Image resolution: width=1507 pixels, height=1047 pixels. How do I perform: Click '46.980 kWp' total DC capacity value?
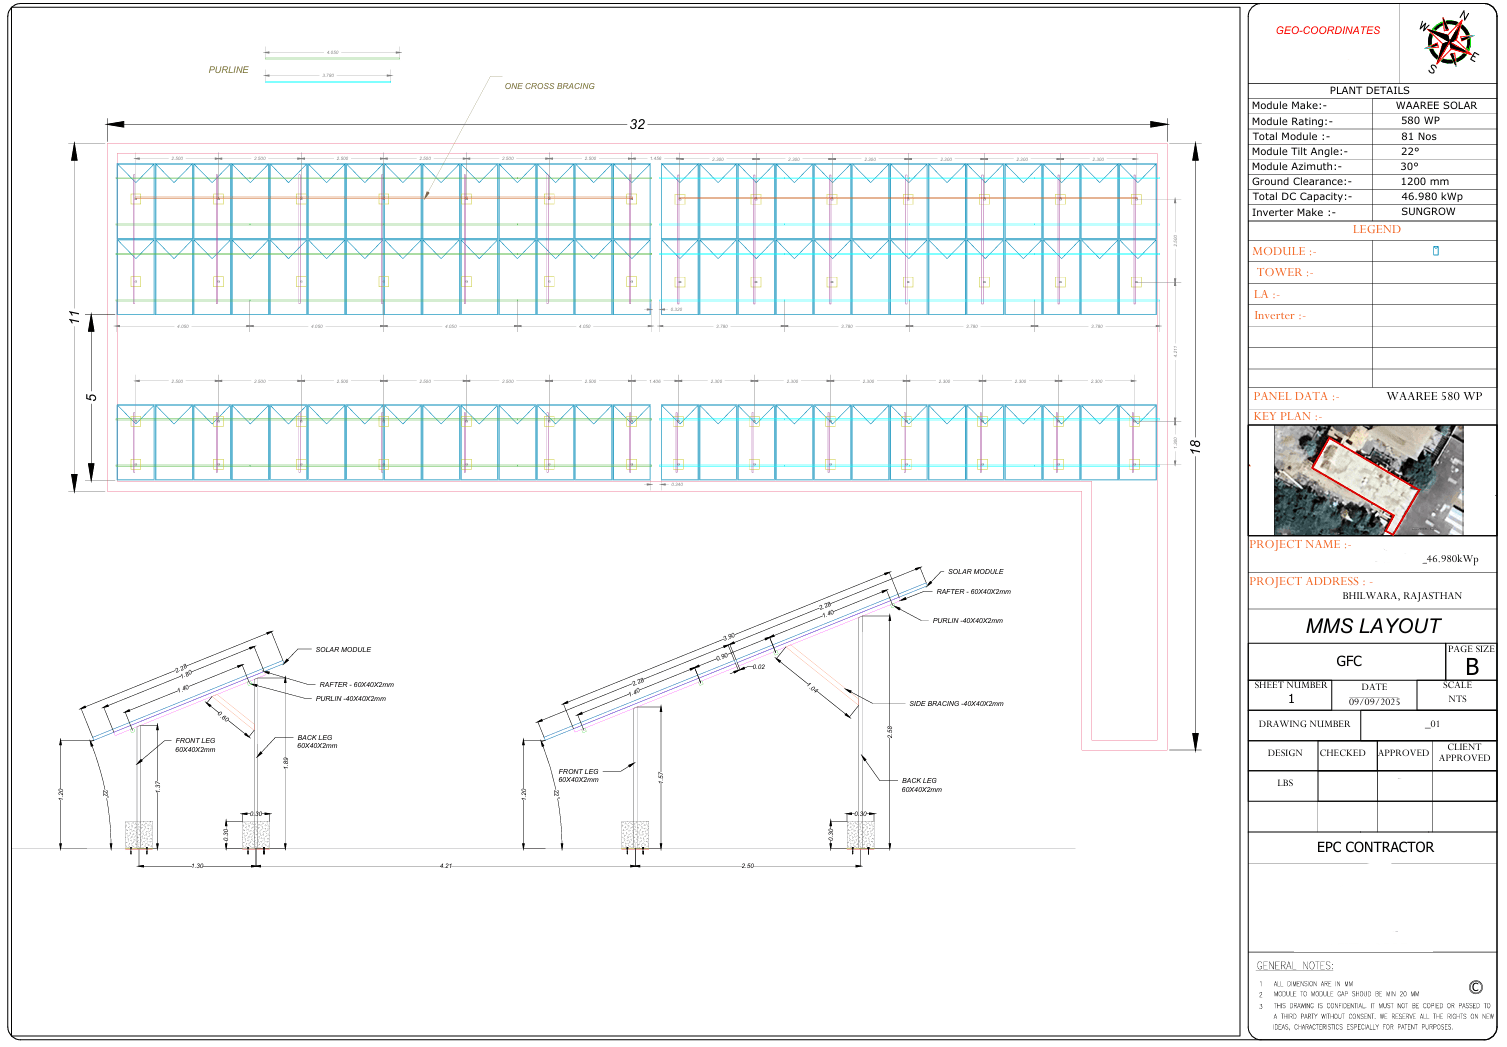1431,196
